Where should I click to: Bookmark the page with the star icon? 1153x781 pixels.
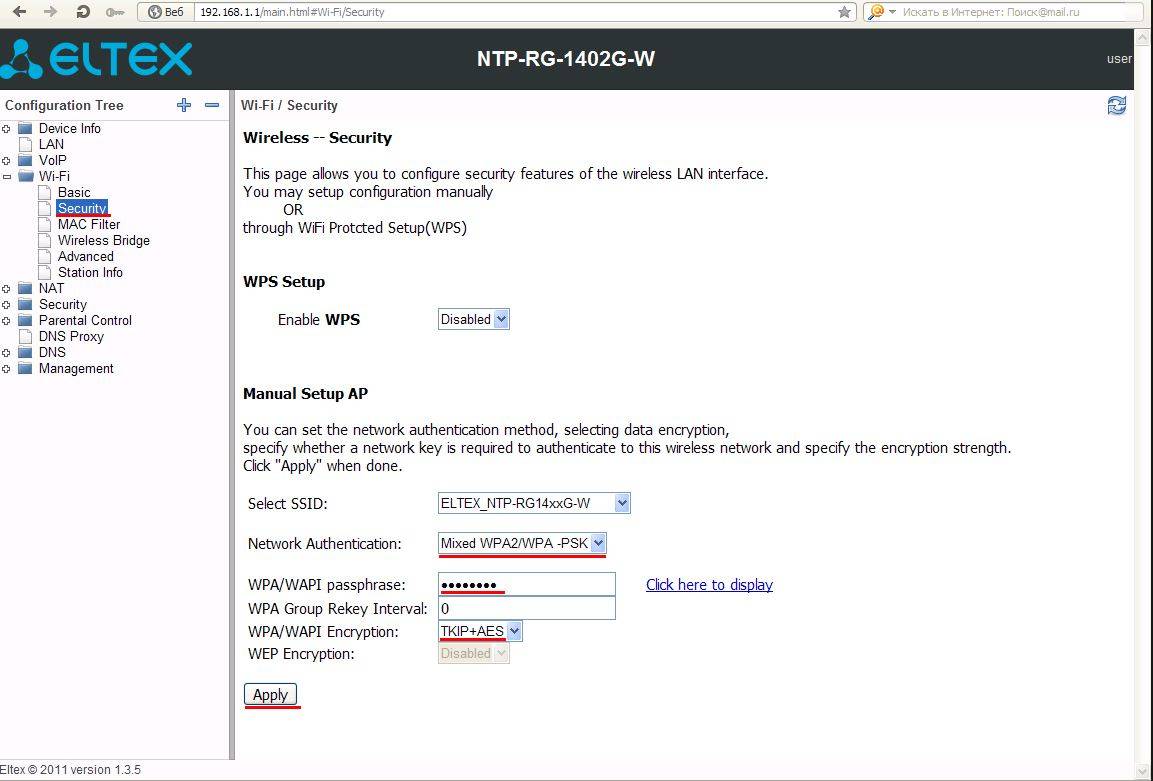point(845,12)
